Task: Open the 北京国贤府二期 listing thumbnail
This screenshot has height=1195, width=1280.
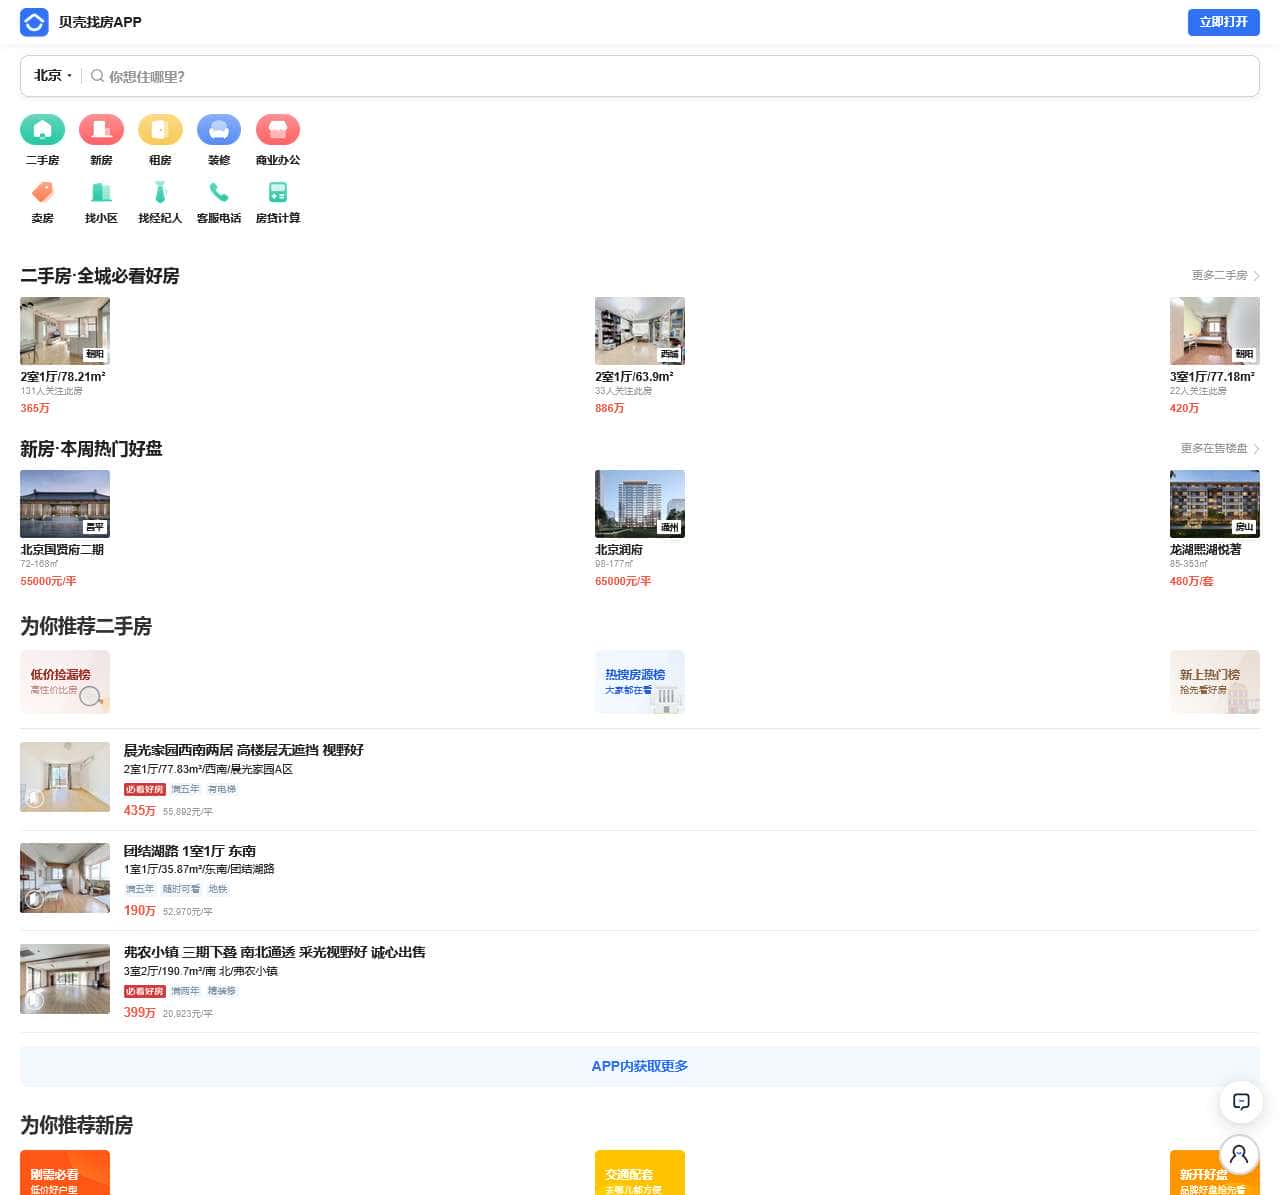Action: click(65, 504)
